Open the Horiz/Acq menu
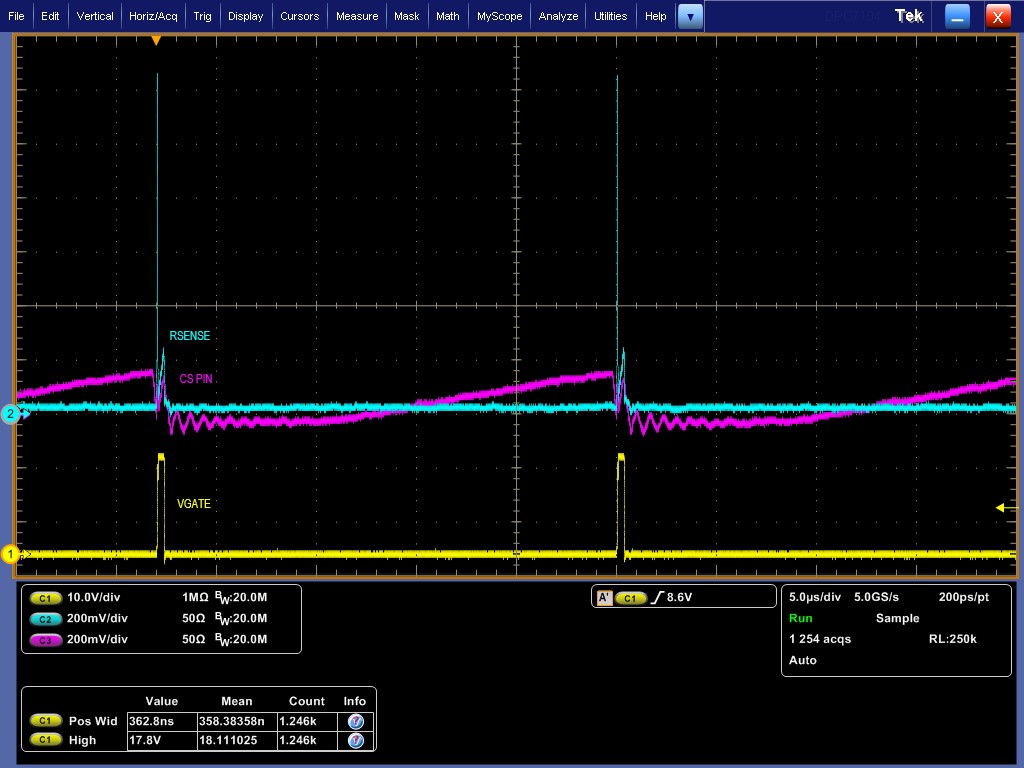1024x768 pixels. [152, 16]
